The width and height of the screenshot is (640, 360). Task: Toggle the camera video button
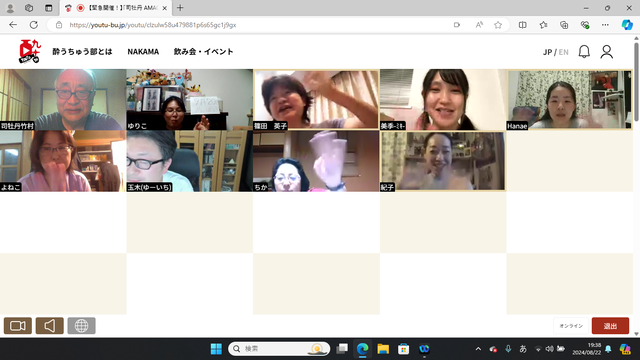18,326
